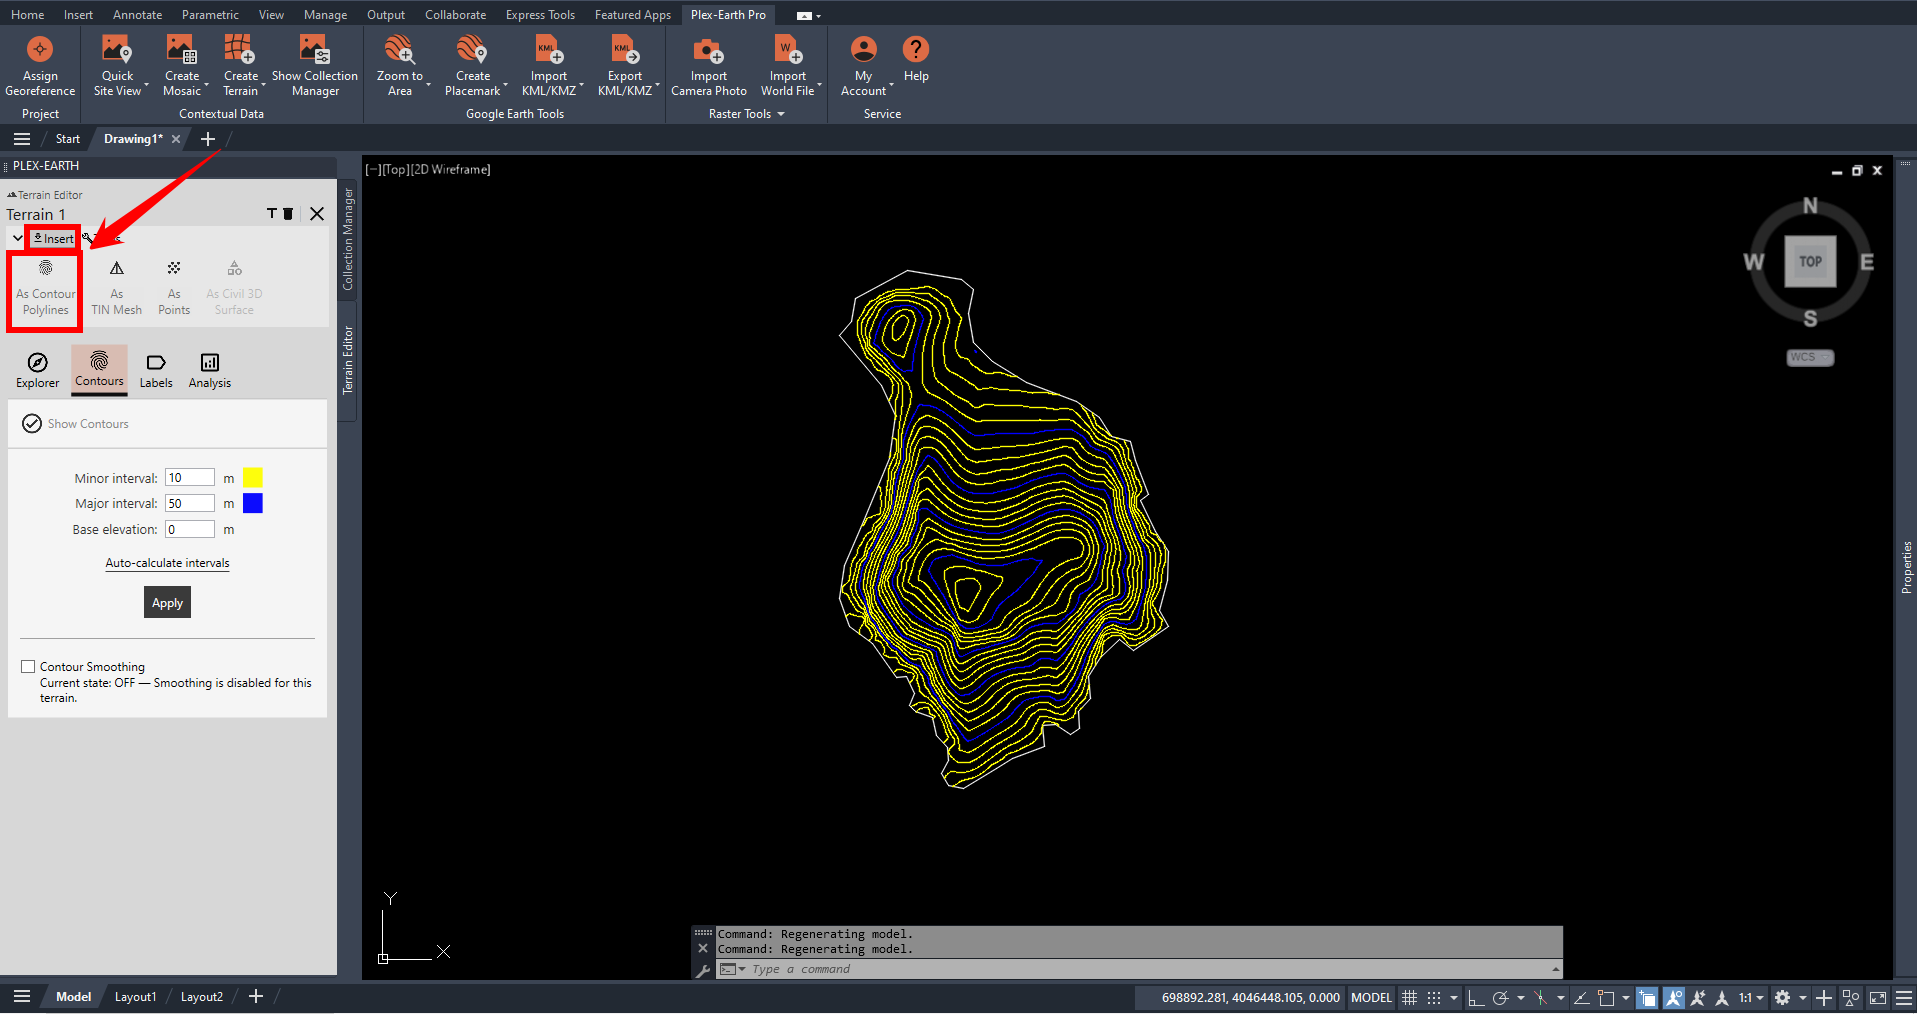Click the rename terrain T icon
The height and width of the screenshot is (1014, 1917).
pyautogui.click(x=271, y=214)
